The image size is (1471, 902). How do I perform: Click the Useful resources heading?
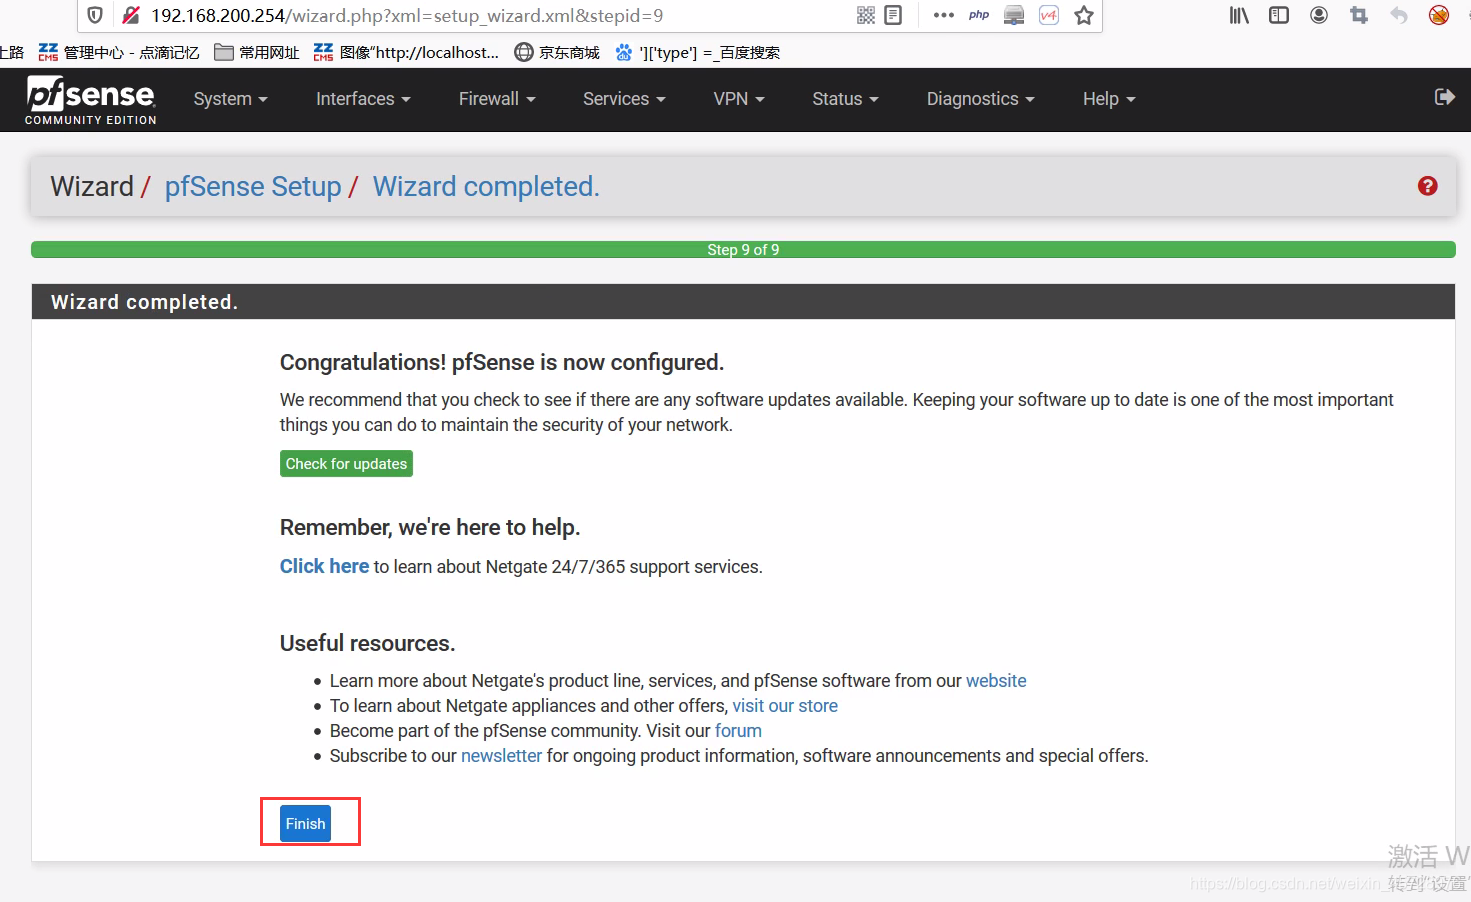pyautogui.click(x=368, y=643)
